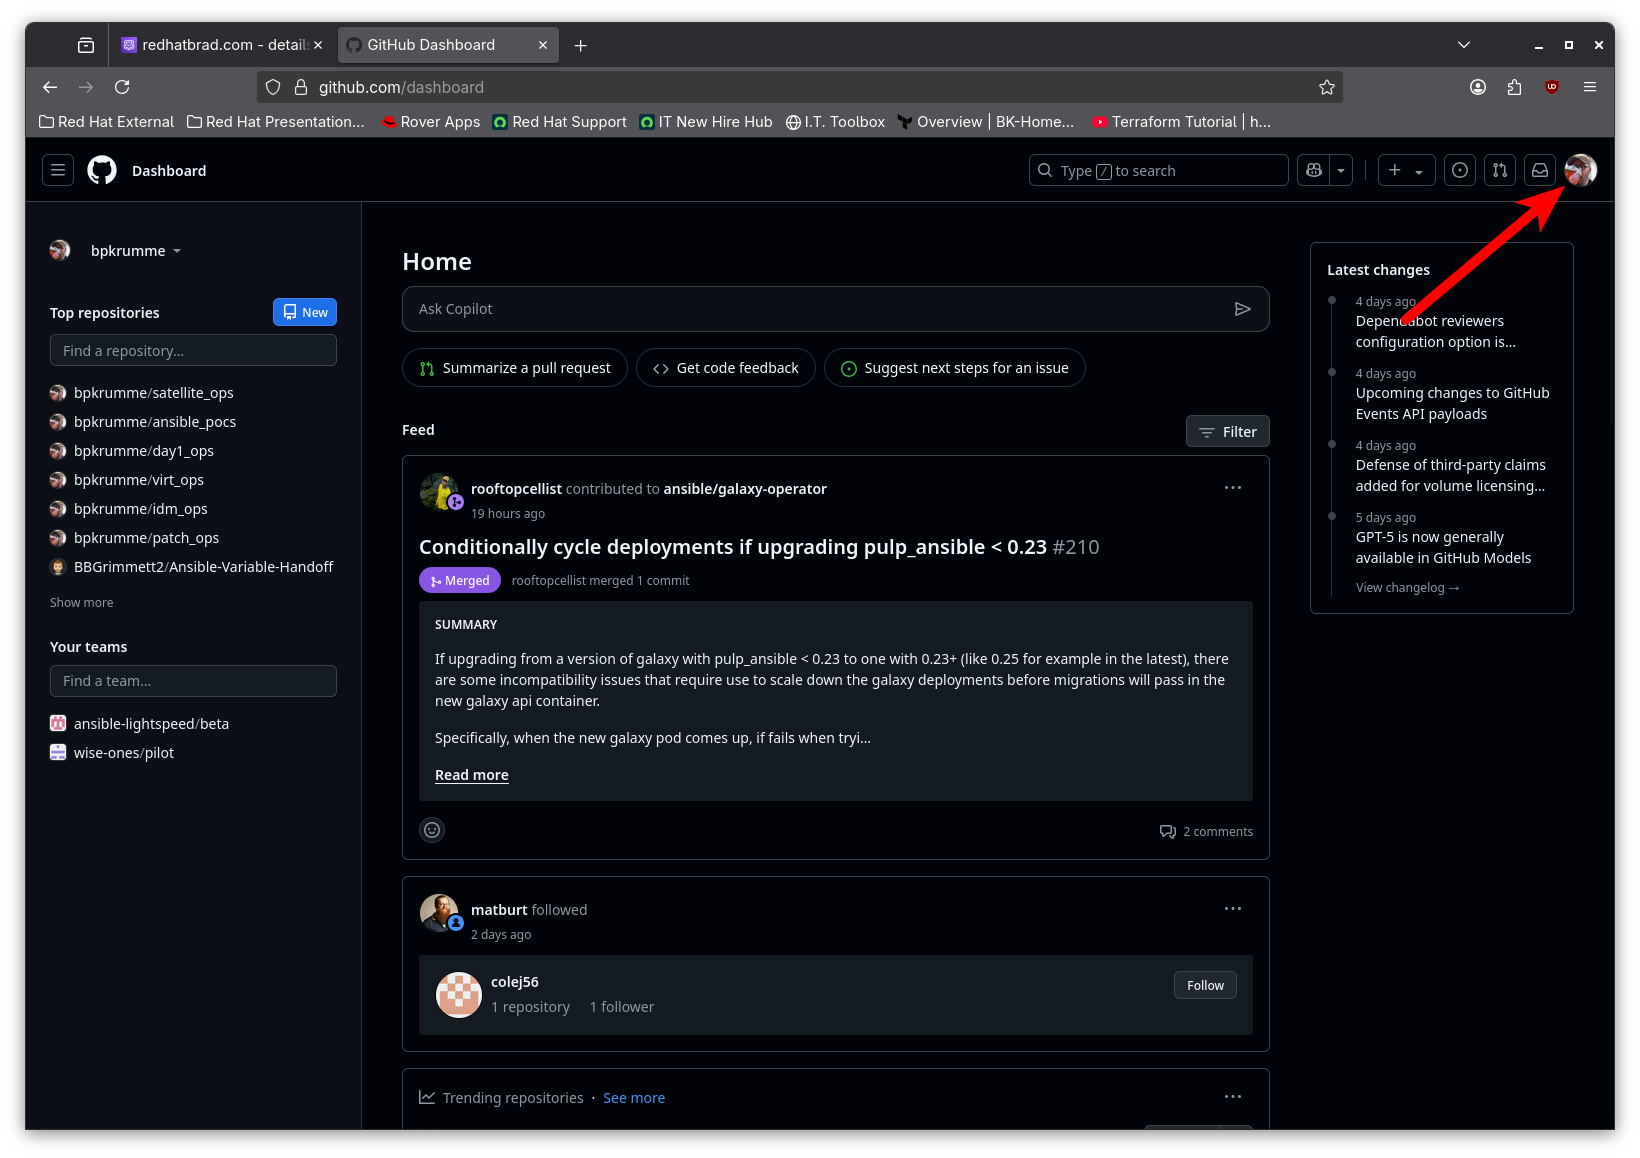Image resolution: width=1640 pixels, height=1158 pixels.
Task: Add reaction with smiley icon
Action: pos(432,830)
